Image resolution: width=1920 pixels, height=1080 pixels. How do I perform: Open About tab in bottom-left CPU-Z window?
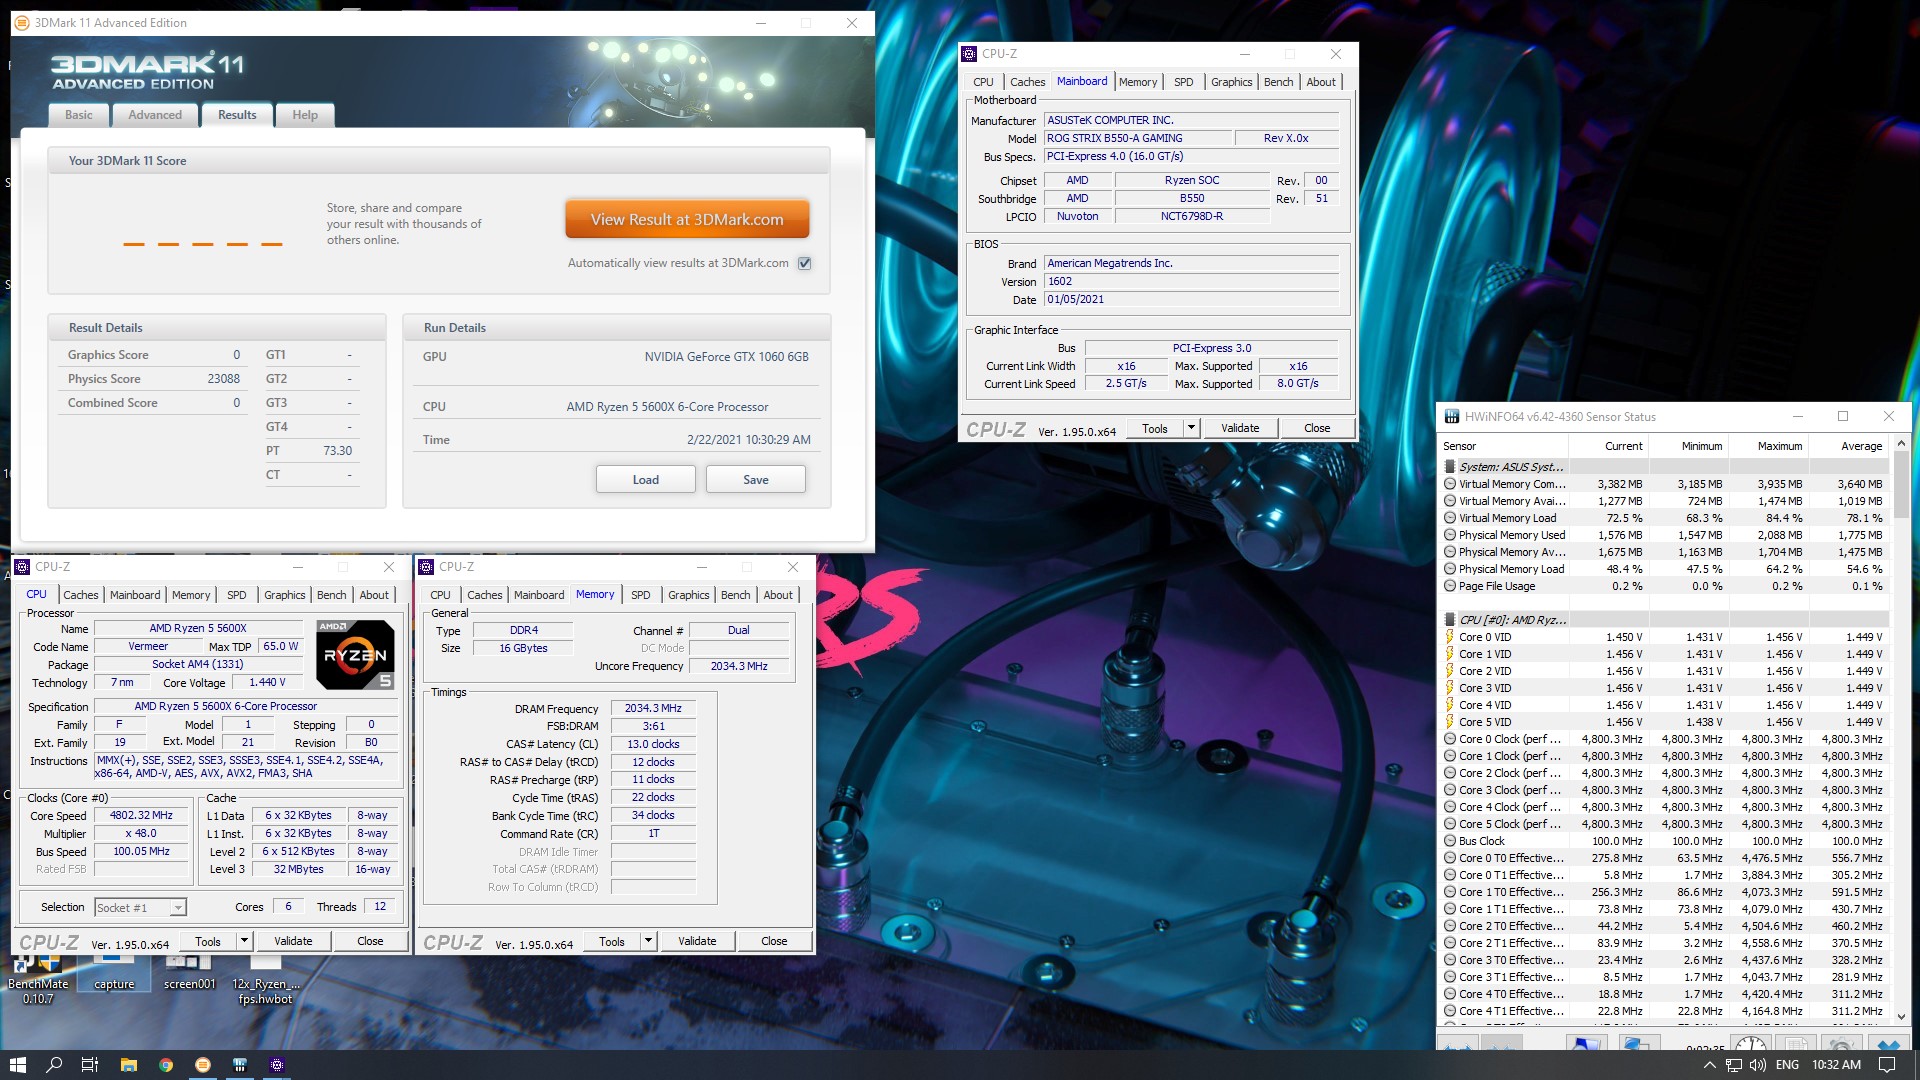(x=374, y=595)
